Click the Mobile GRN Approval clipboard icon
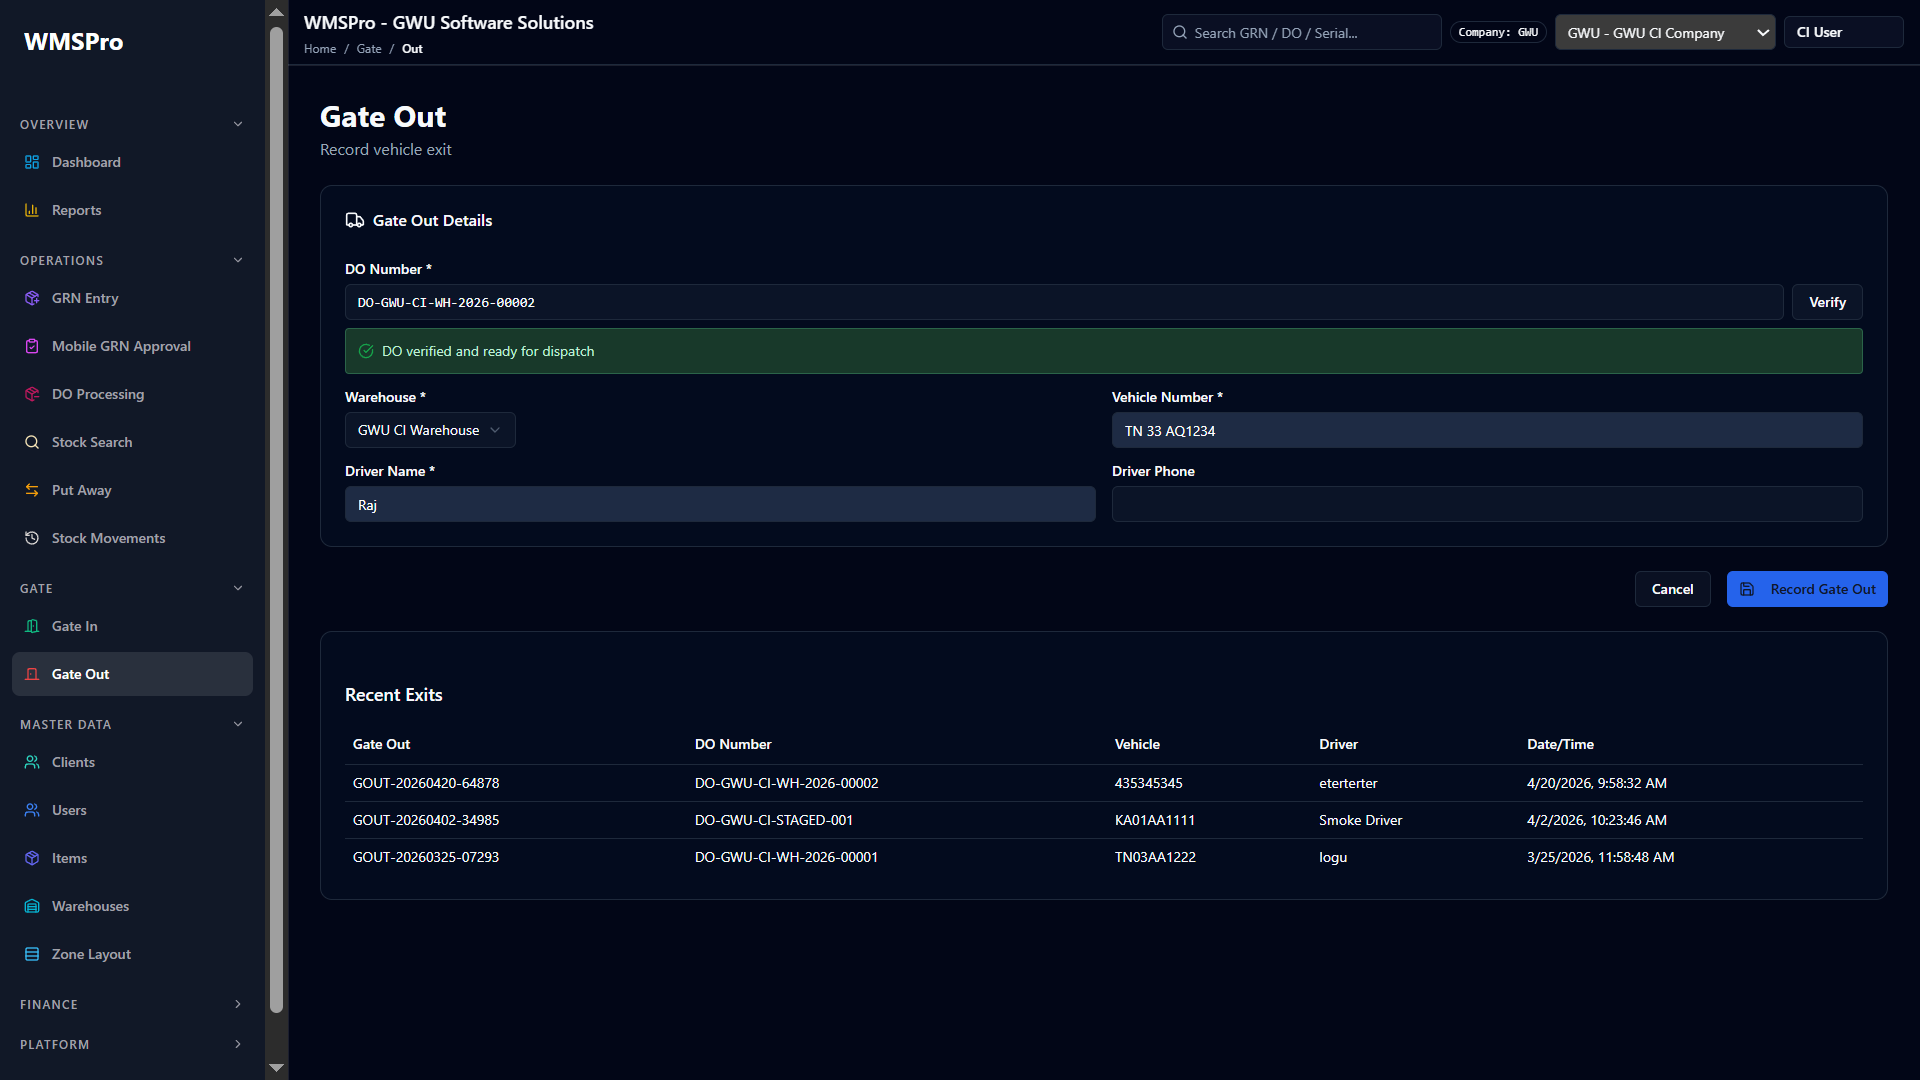 coord(32,346)
